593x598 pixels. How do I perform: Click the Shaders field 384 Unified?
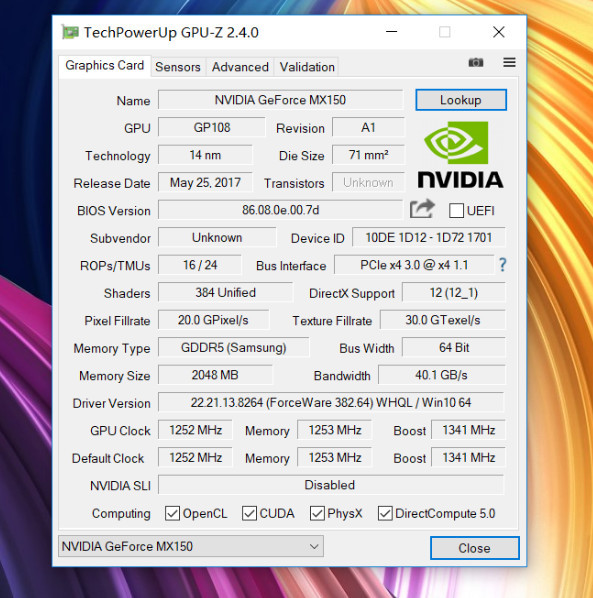pyautogui.click(x=225, y=293)
